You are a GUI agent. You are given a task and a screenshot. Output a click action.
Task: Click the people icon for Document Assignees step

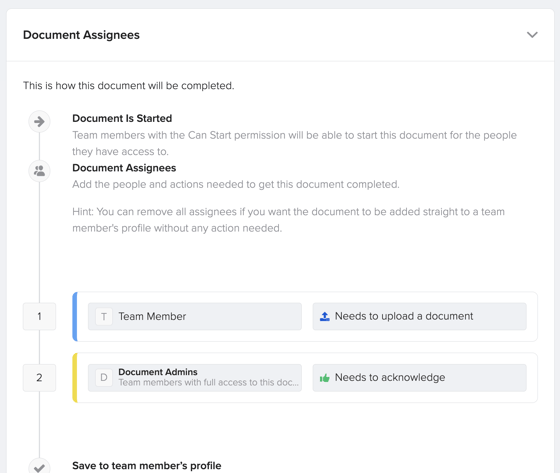click(x=39, y=171)
